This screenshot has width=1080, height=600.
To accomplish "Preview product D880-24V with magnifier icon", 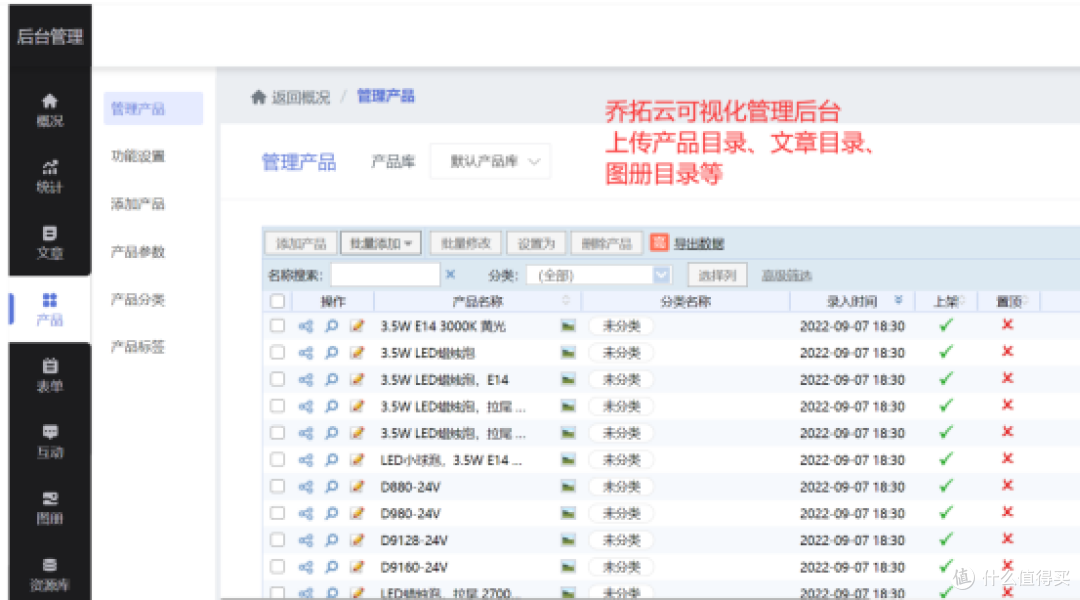I will 331,486.
